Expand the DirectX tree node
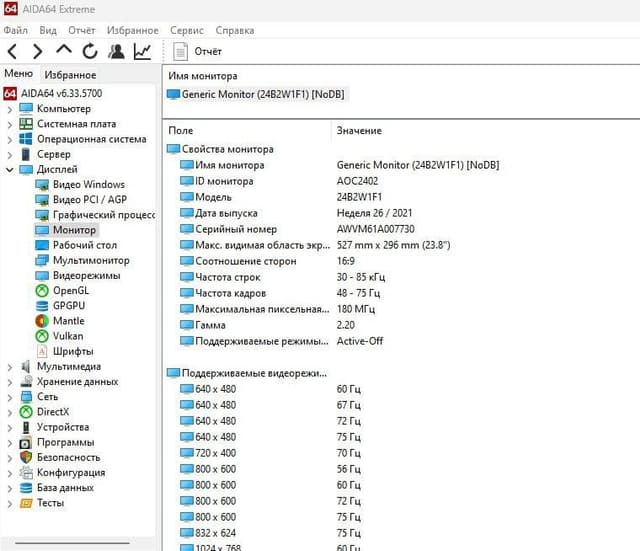Image resolution: width=640 pixels, height=551 pixels. click(10, 412)
